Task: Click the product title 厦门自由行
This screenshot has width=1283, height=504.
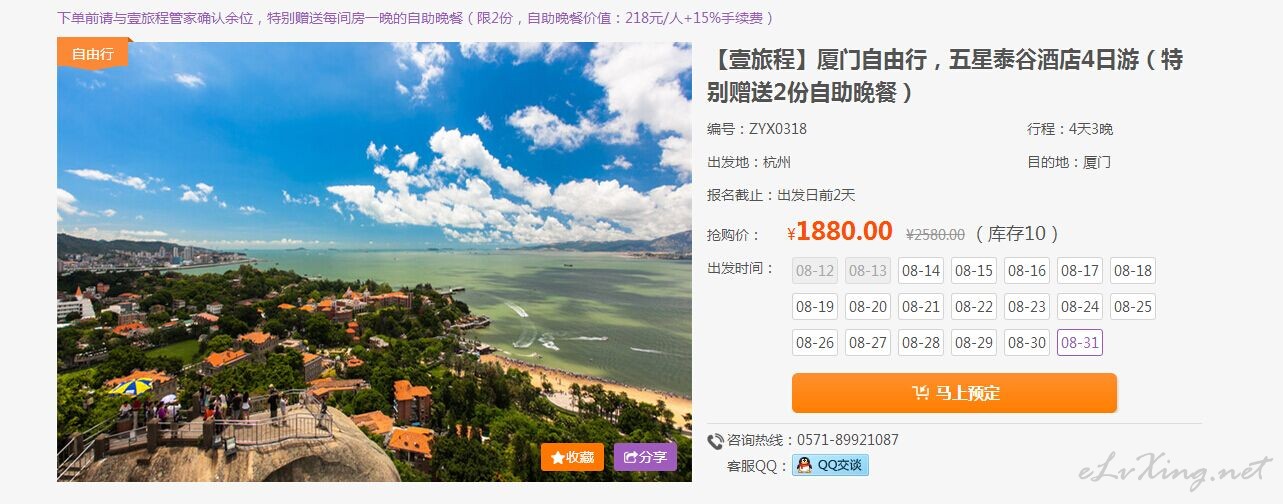Action: pos(945,76)
